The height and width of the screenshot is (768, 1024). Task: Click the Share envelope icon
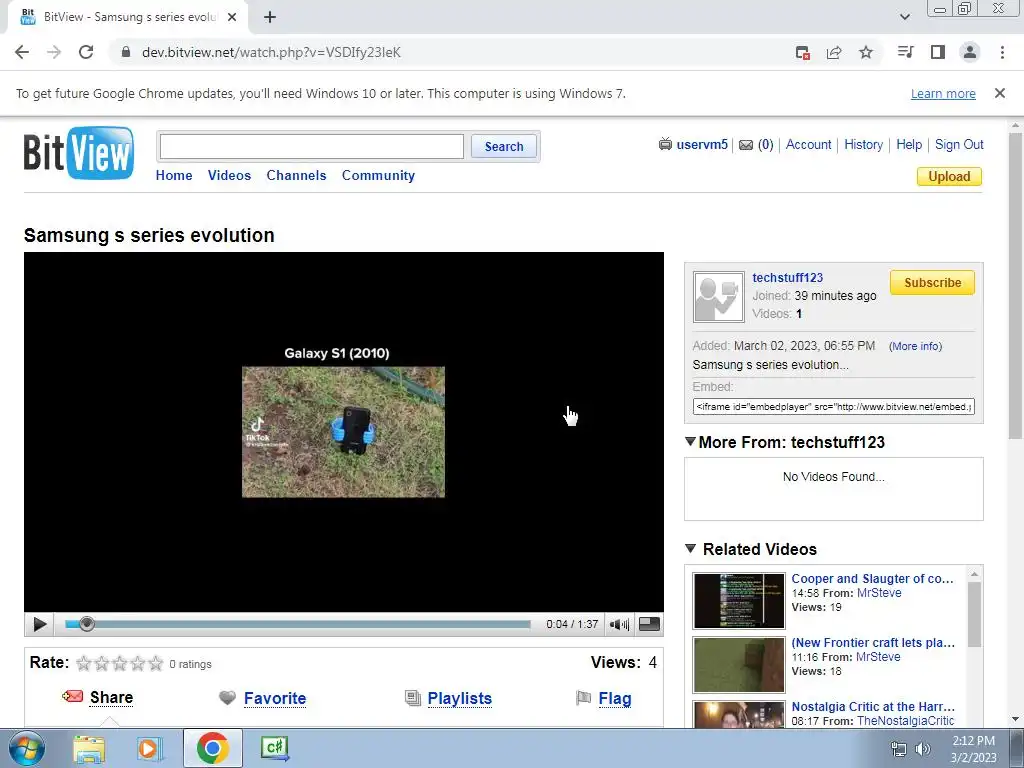click(72, 696)
